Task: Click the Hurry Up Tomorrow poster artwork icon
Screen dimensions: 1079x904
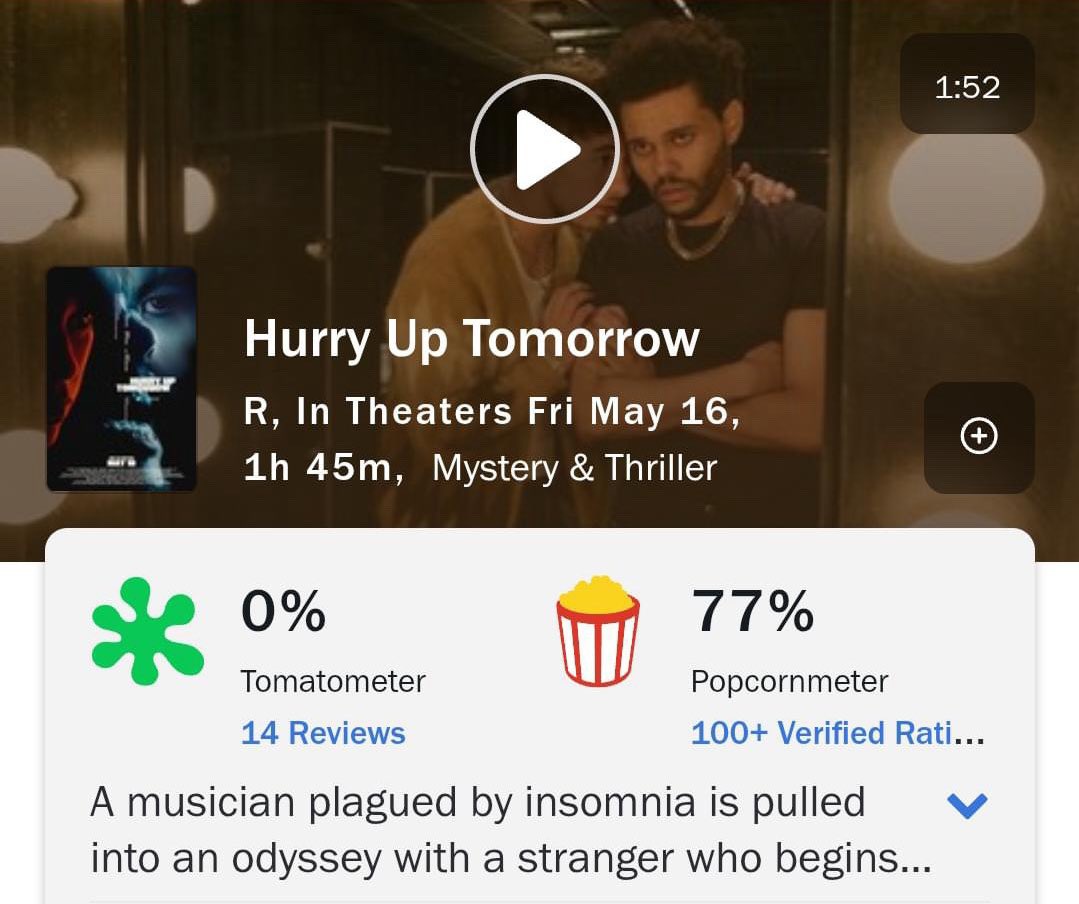Action: point(122,378)
